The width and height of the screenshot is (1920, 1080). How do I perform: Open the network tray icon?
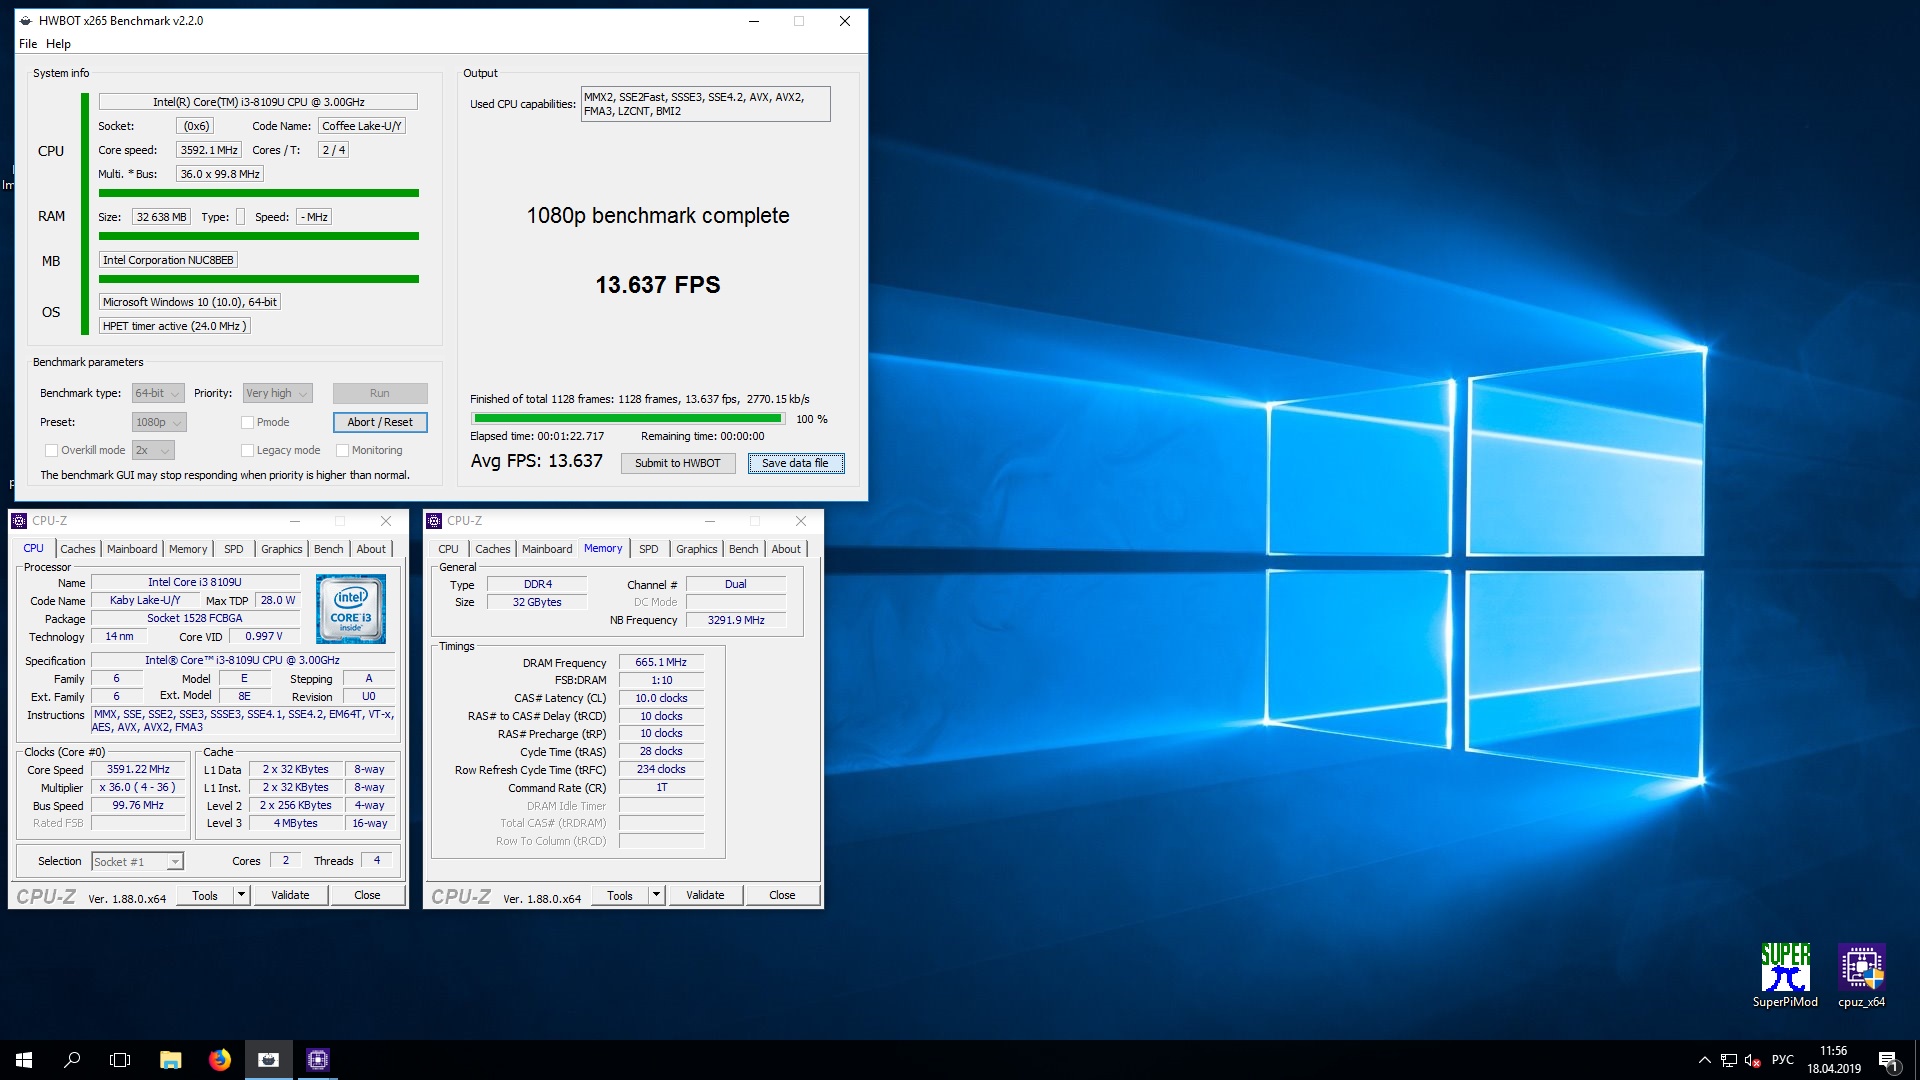(x=1729, y=1060)
